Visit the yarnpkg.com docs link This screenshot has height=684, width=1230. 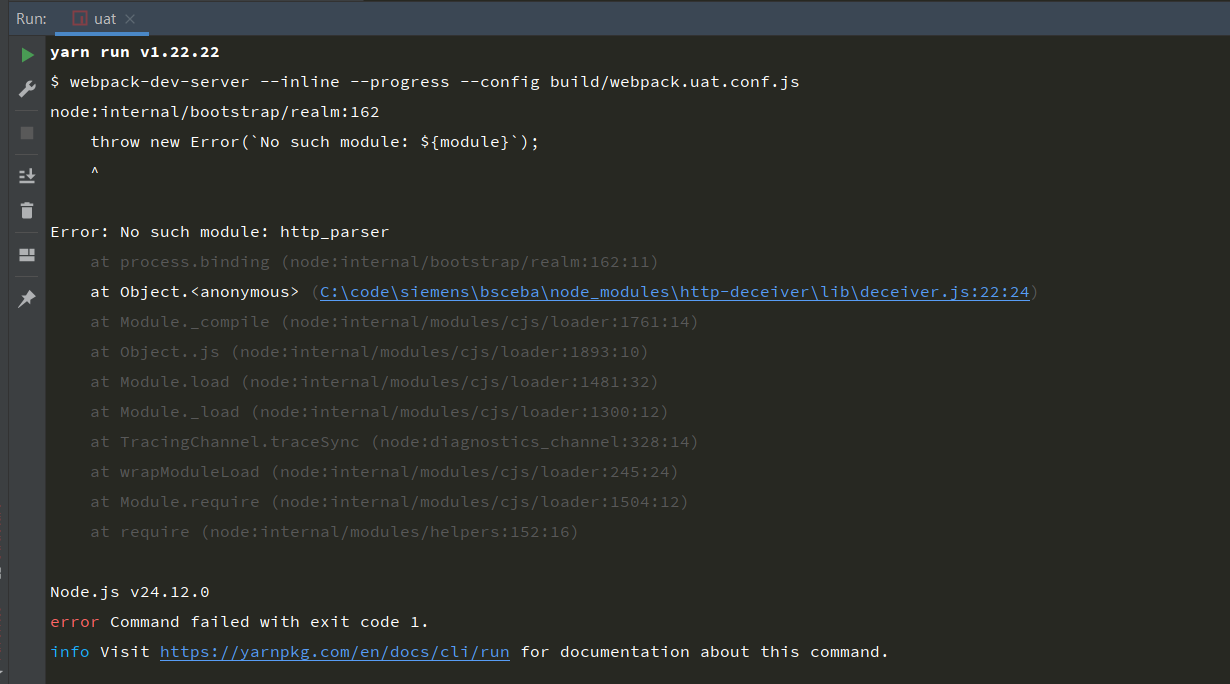tap(334, 652)
